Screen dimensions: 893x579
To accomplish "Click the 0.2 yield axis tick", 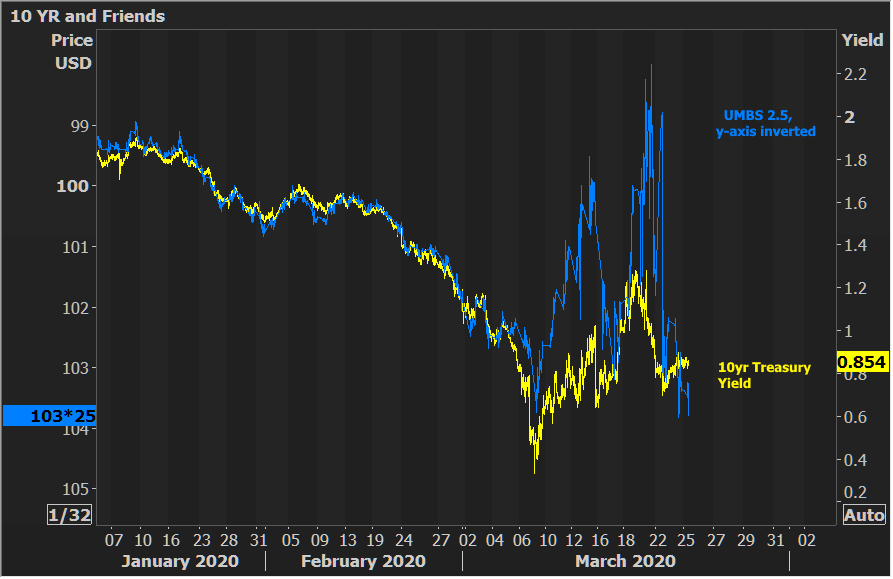I will click(x=855, y=492).
